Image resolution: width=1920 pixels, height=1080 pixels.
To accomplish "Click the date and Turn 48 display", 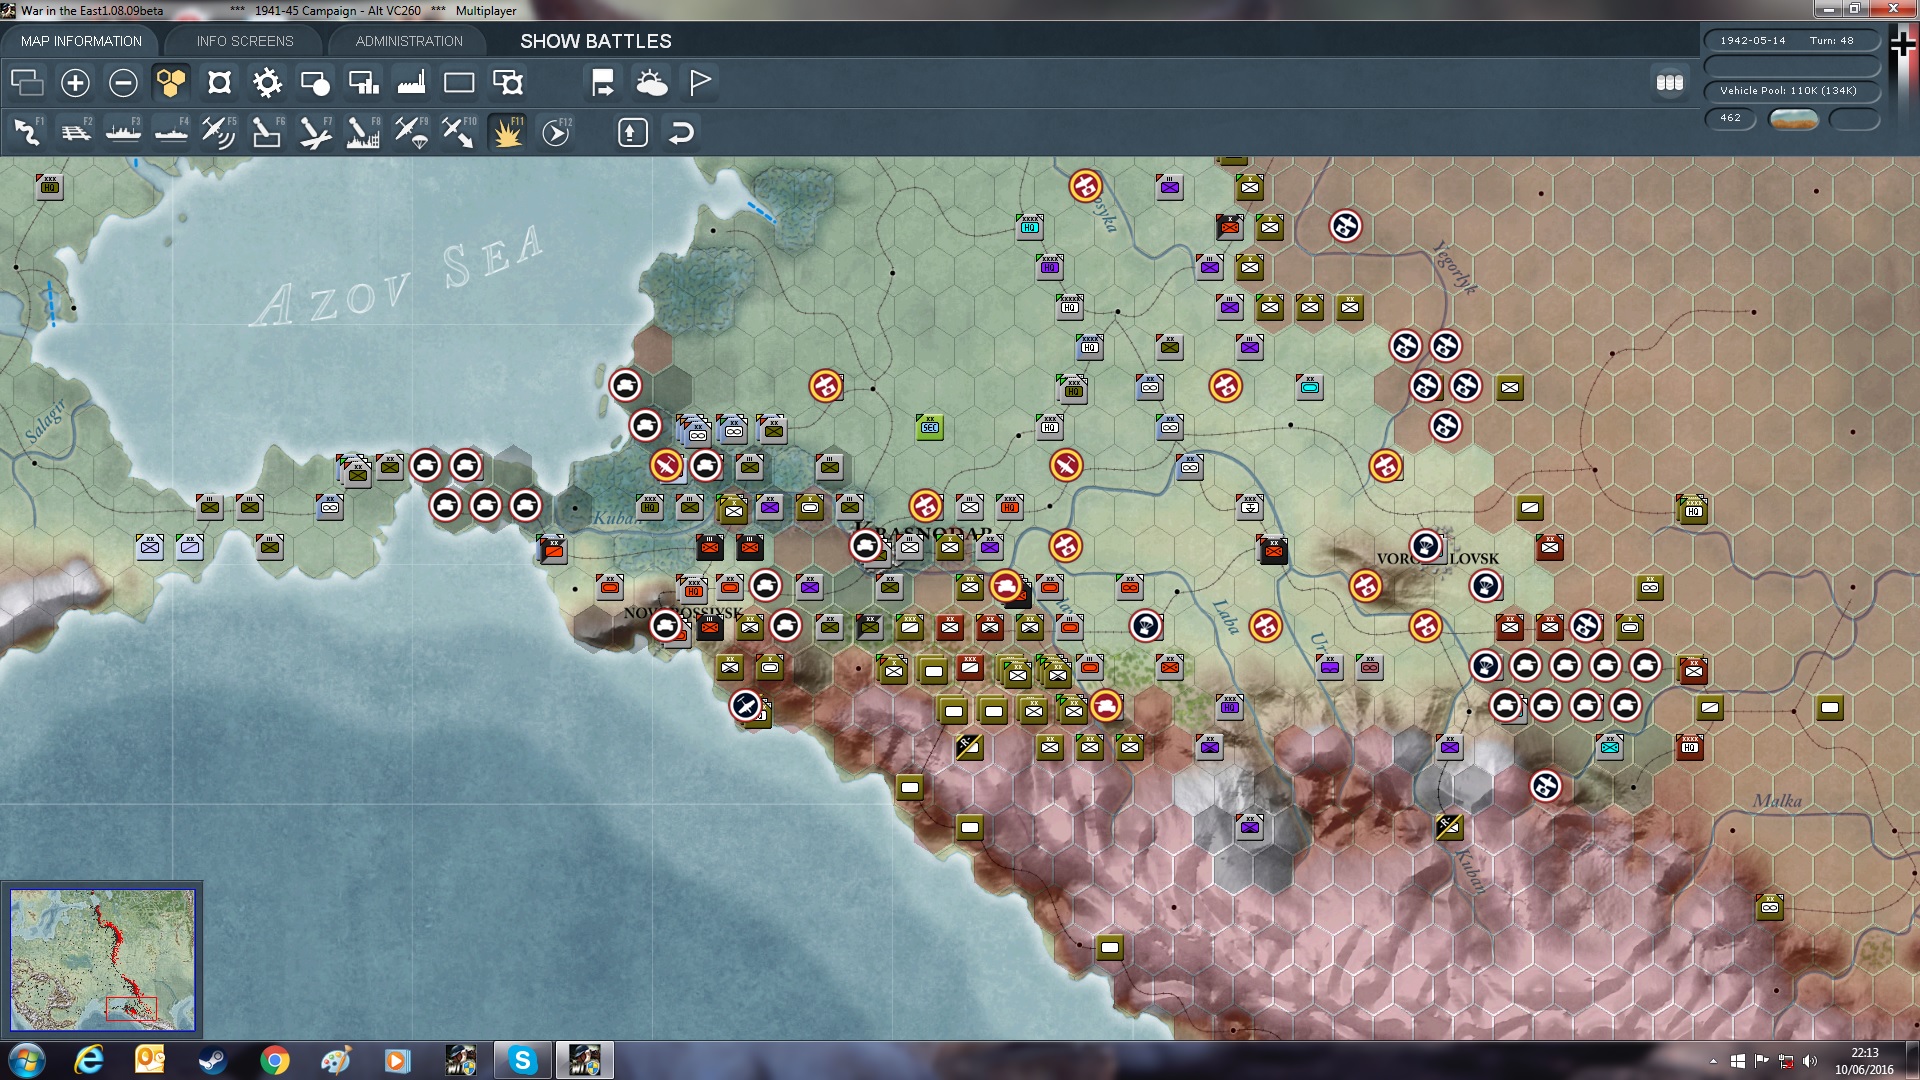I will pyautogui.click(x=1789, y=41).
